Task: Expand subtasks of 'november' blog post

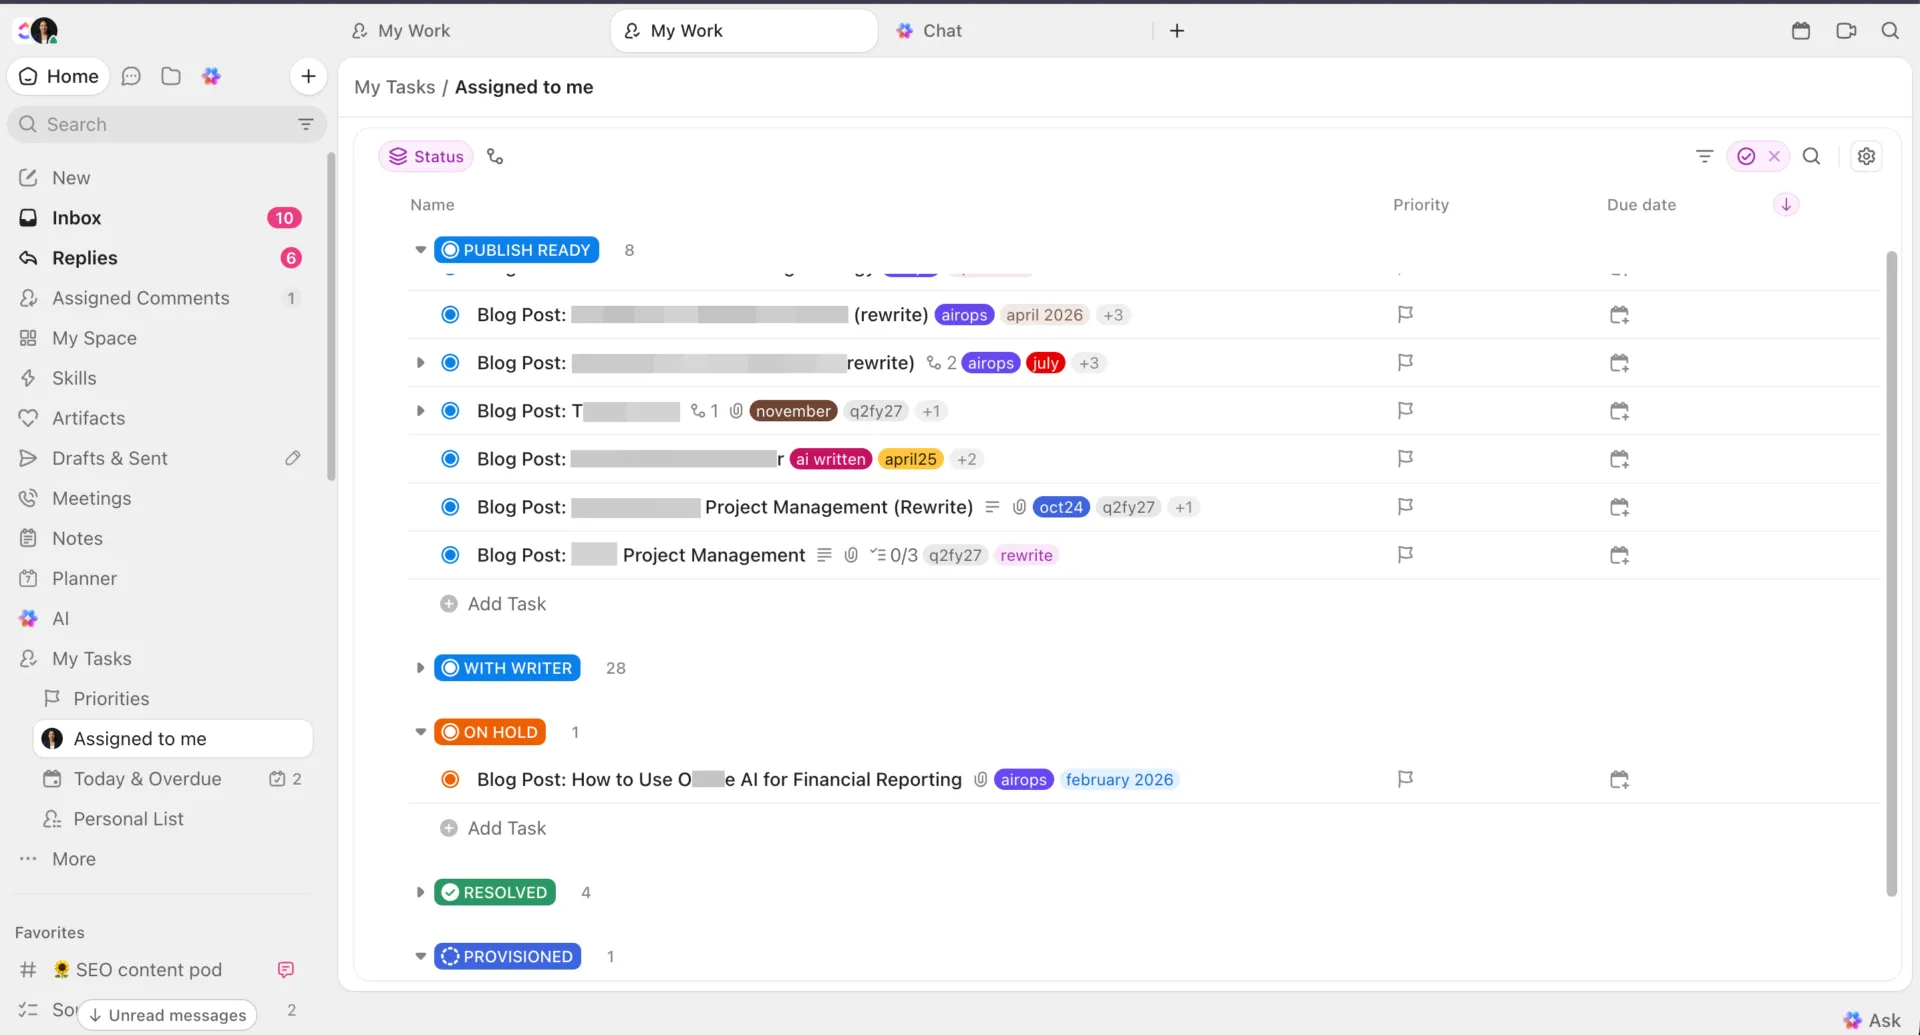Action: tap(420, 411)
